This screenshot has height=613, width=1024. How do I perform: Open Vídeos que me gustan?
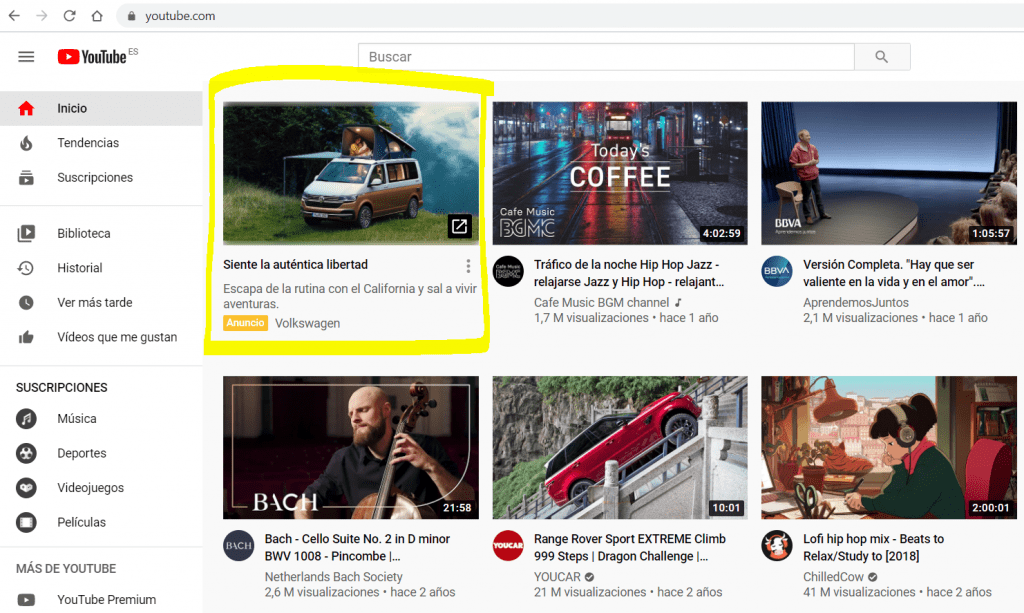101,337
